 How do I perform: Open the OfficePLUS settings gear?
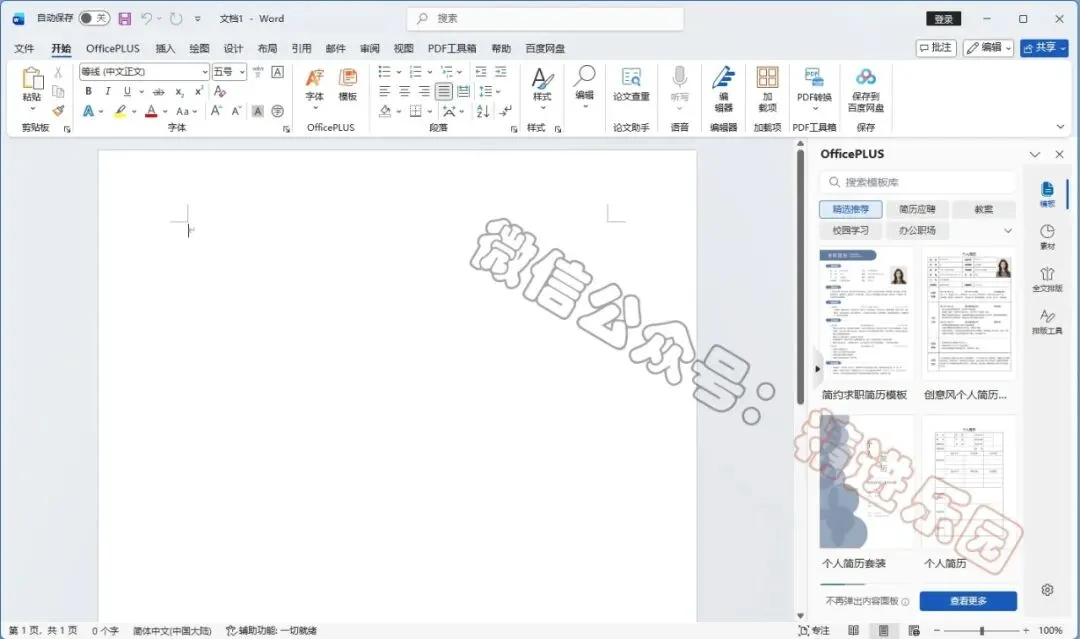[x=1047, y=589]
